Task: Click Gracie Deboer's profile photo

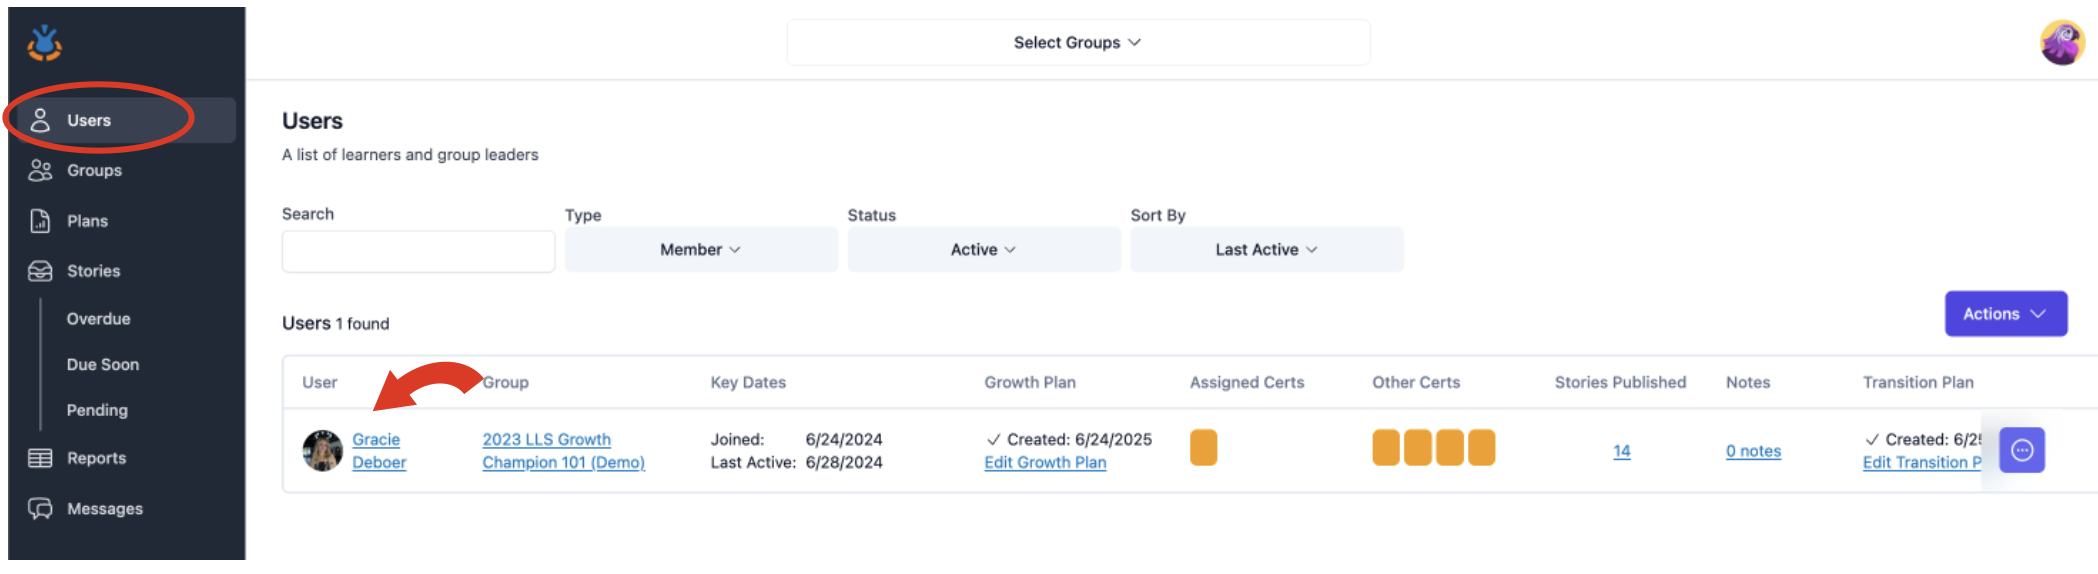Action: click(x=322, y=451)
